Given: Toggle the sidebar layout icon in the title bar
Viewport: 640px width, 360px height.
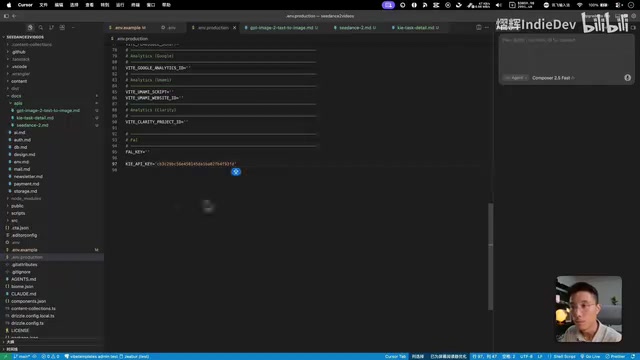Looking at the screenshot, I should (x=6, y=16).
